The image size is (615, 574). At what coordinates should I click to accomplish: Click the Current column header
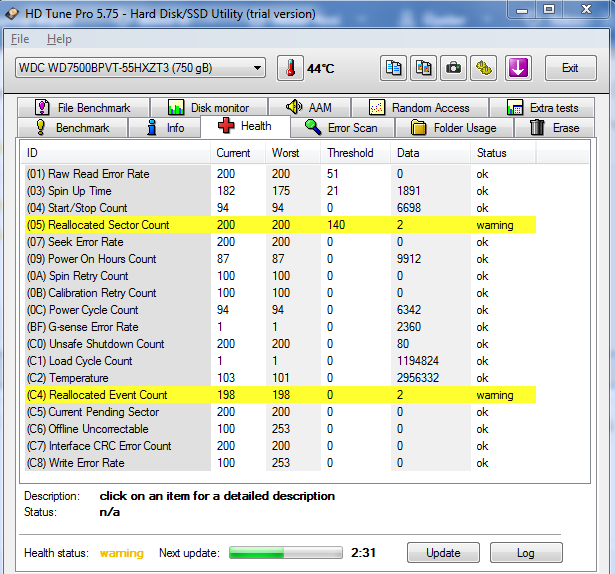pos(238,153)
